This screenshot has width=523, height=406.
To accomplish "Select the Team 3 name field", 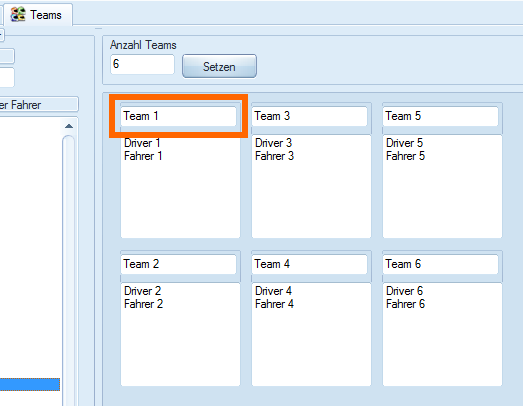I will 309,116.
